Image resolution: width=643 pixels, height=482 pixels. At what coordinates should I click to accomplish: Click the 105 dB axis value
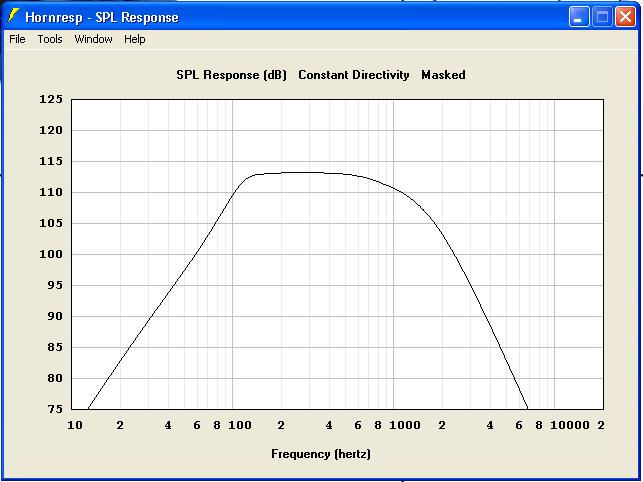coord(51,223)
